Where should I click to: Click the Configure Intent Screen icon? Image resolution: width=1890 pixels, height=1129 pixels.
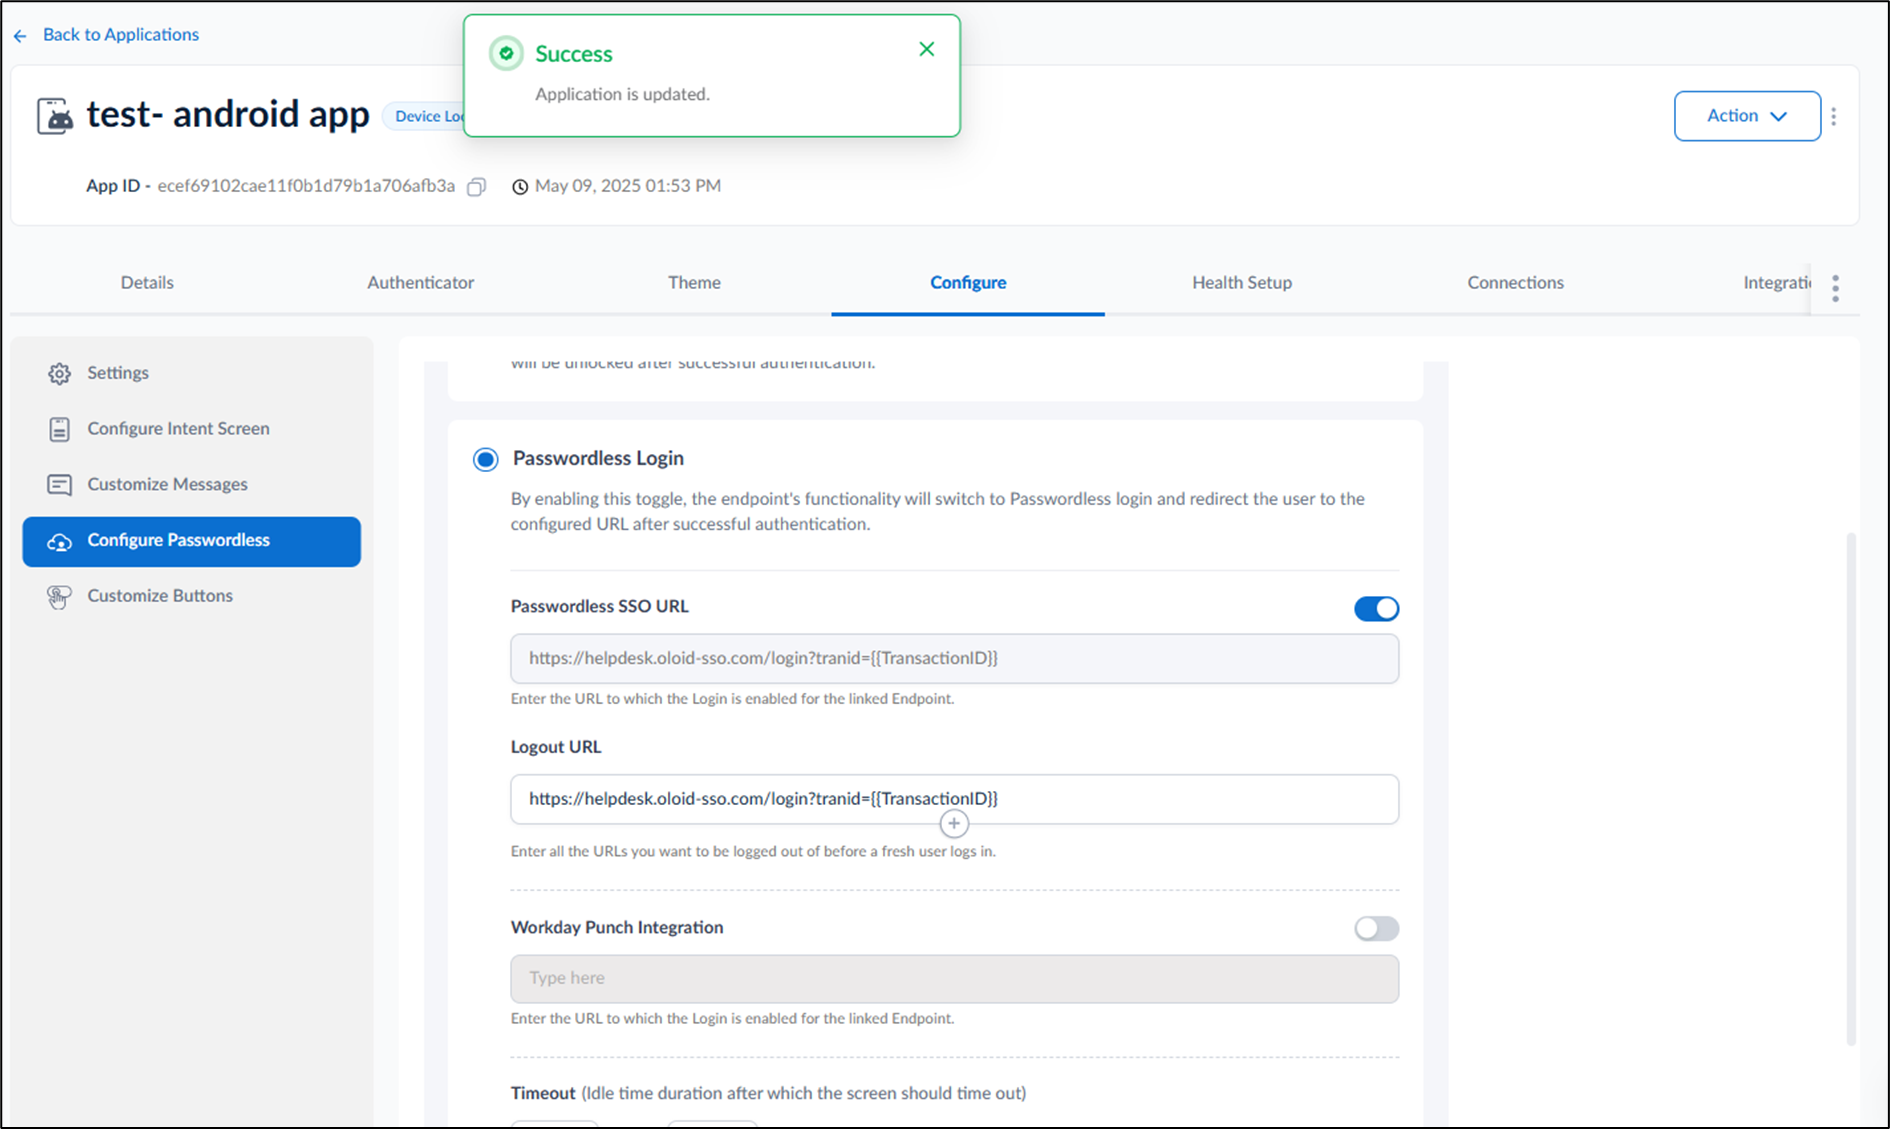(x=60, y=429)
